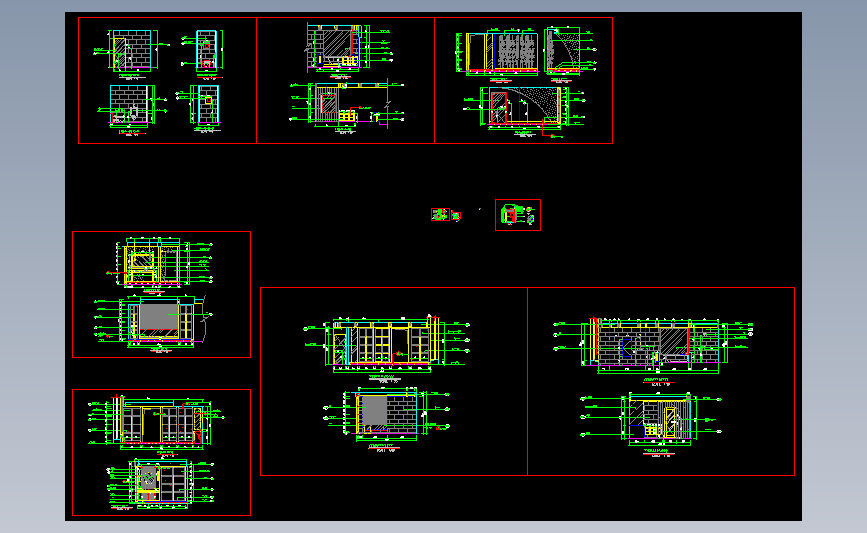Select the bottom-right sheet with brick wall elevation

(x=661, y=382)
